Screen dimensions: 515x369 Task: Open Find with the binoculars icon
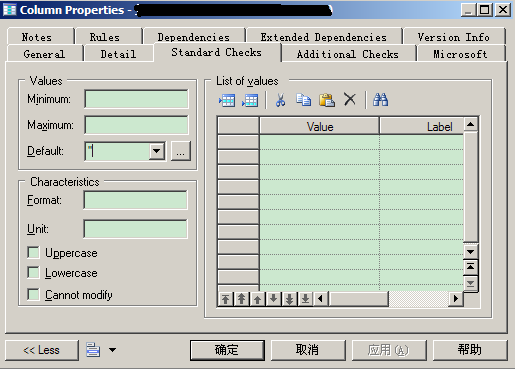pos(380,100)
